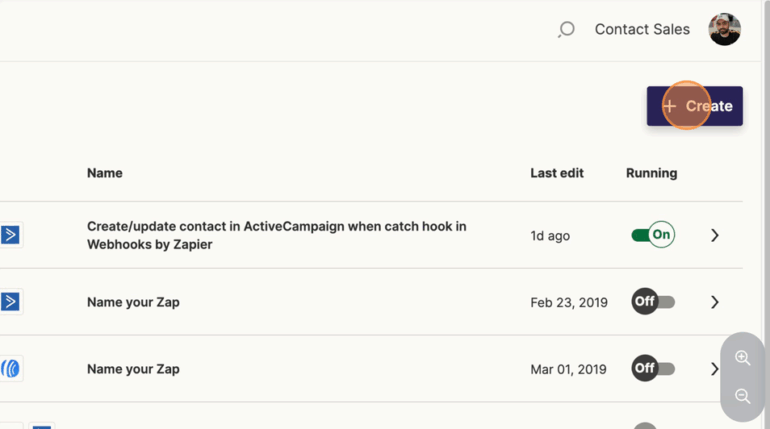Click ActiveCampaign icon on the Feb 23 zap
Image resolution: width=770 pixels, height=429 pixels.
[10, 302]
